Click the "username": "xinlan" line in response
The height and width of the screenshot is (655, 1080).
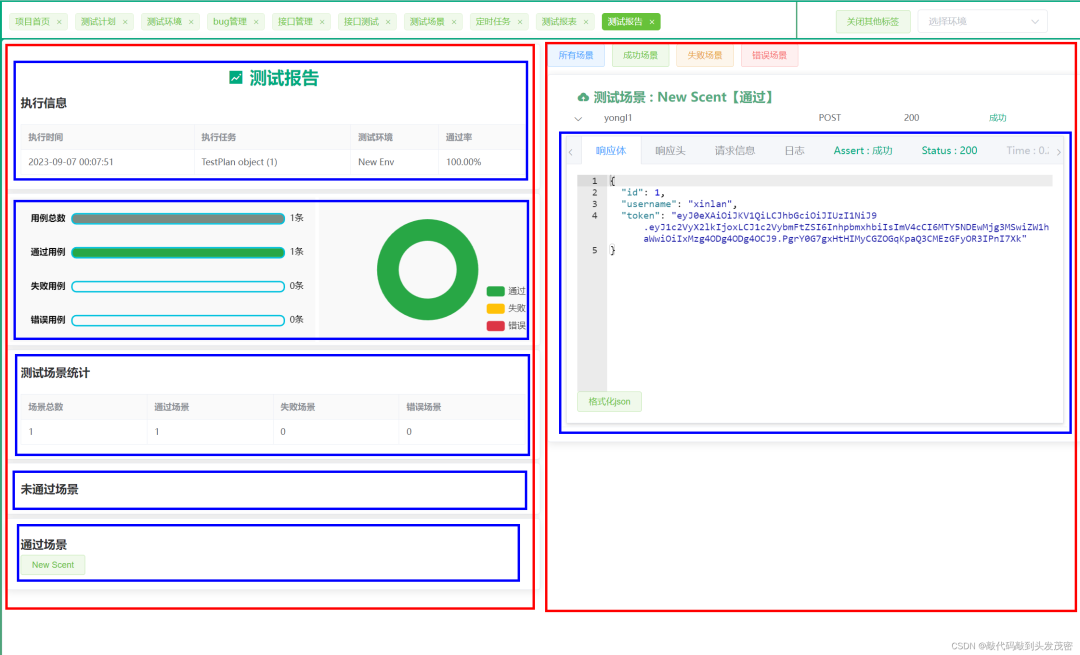678,204
